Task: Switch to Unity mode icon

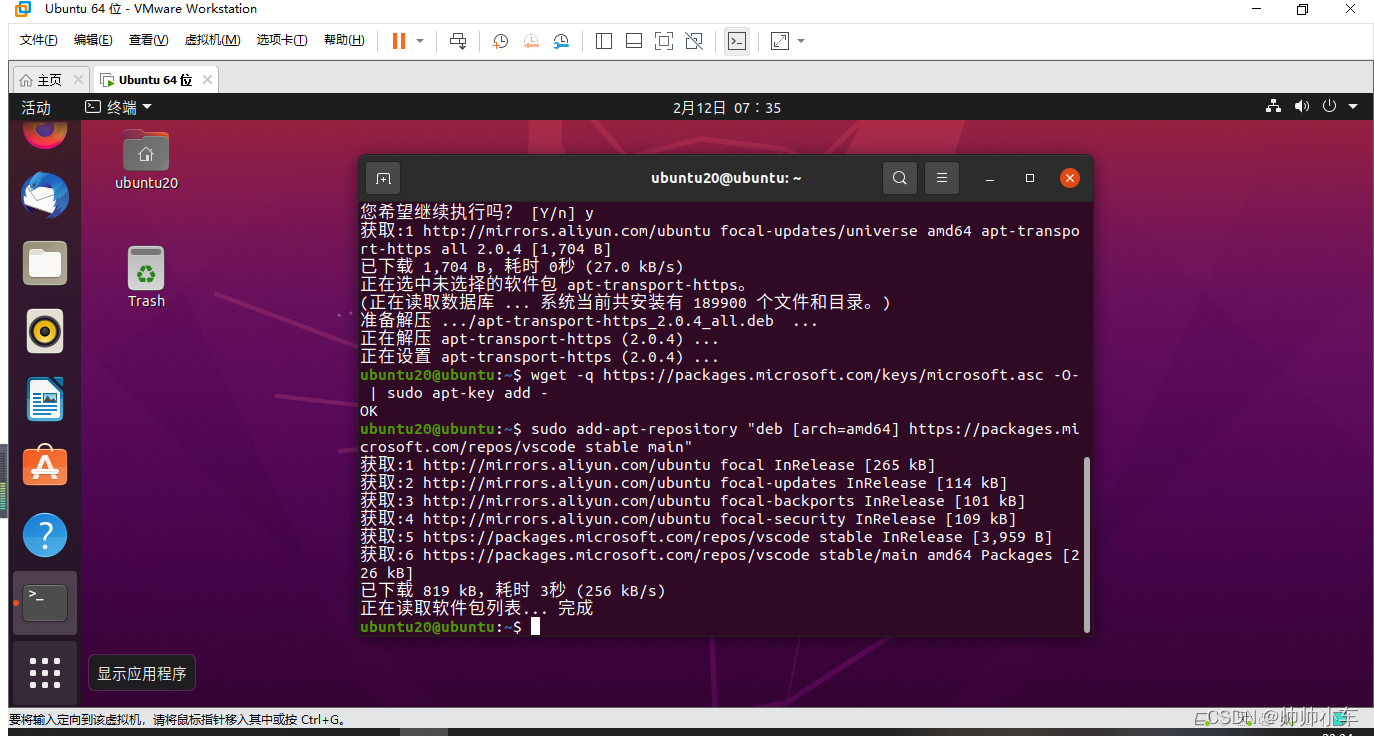Action: (x=694, y=41)
